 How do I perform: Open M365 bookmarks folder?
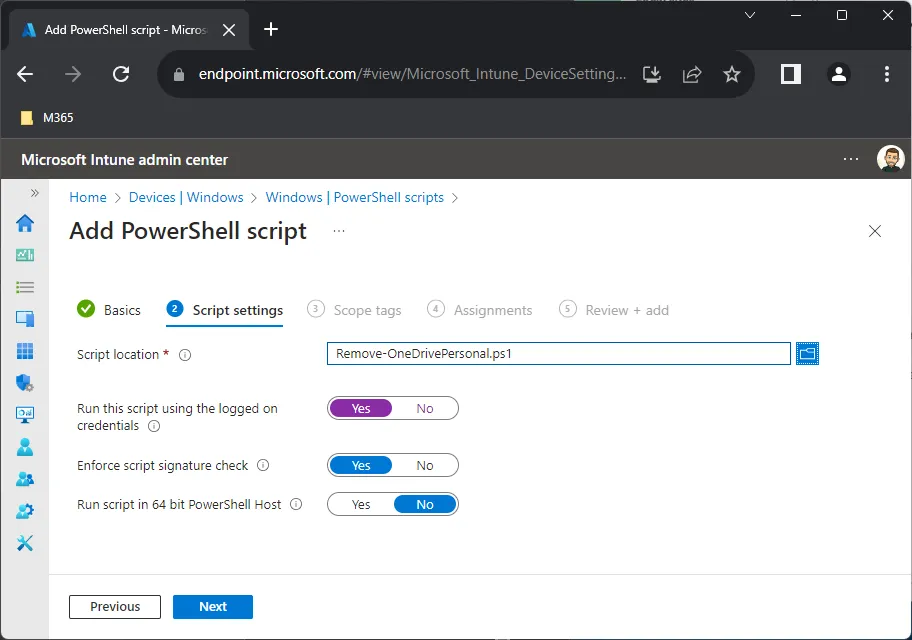(47, 118)
